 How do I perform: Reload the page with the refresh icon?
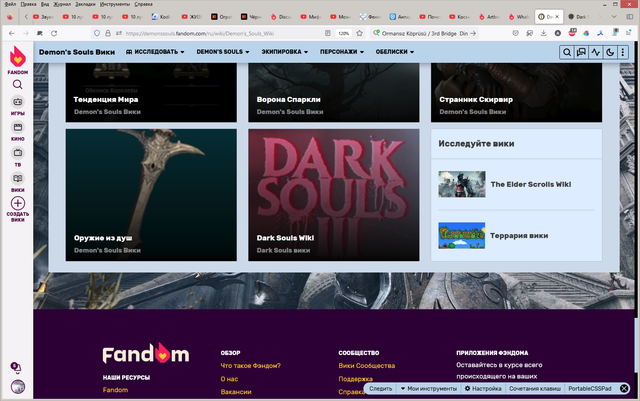(x=54, y=33)
